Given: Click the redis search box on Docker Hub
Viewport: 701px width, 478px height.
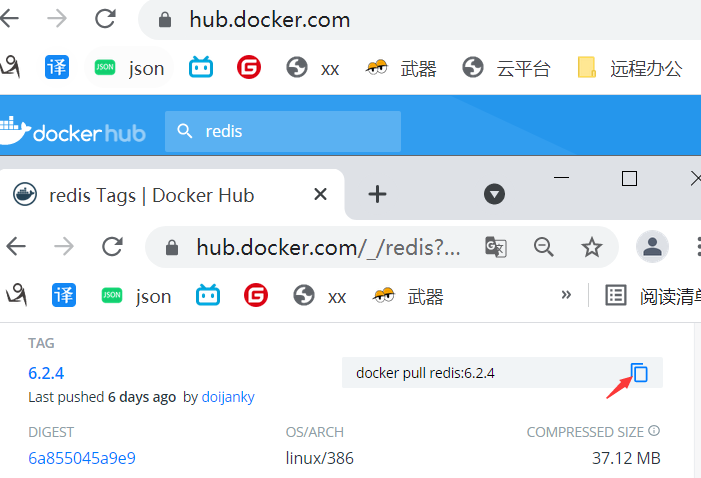Looking at the screenshot, I should 283,131.
